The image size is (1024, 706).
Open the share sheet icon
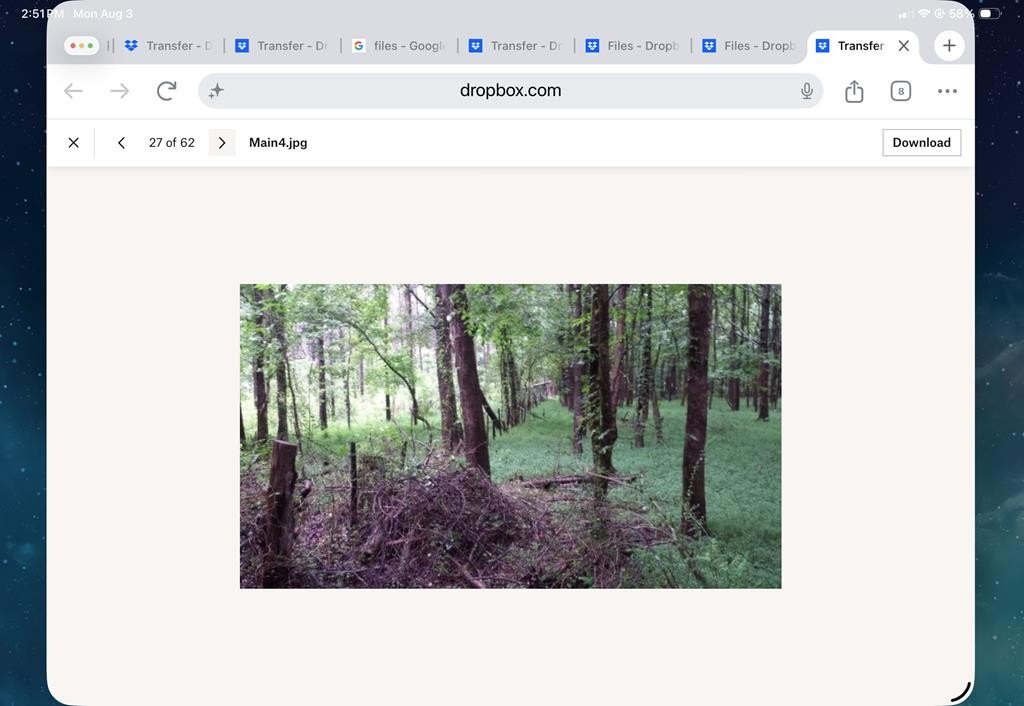(x=854, y=91)
